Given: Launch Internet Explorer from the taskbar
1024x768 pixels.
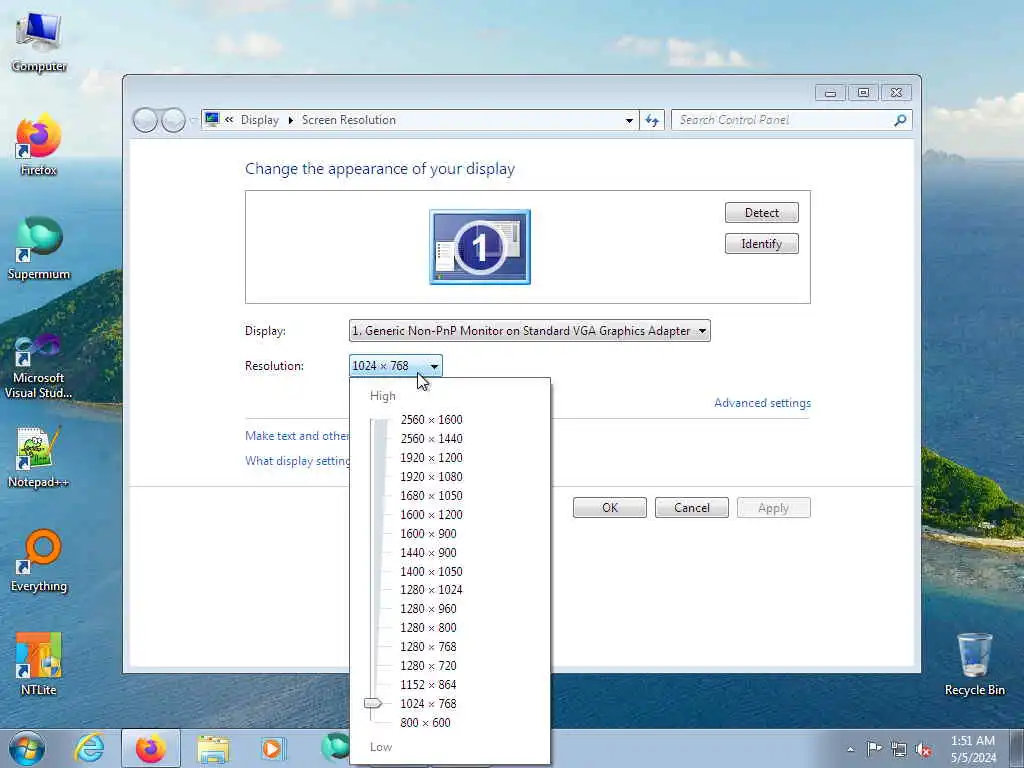Looking at the screenshot, I should [x=89, y=748].
